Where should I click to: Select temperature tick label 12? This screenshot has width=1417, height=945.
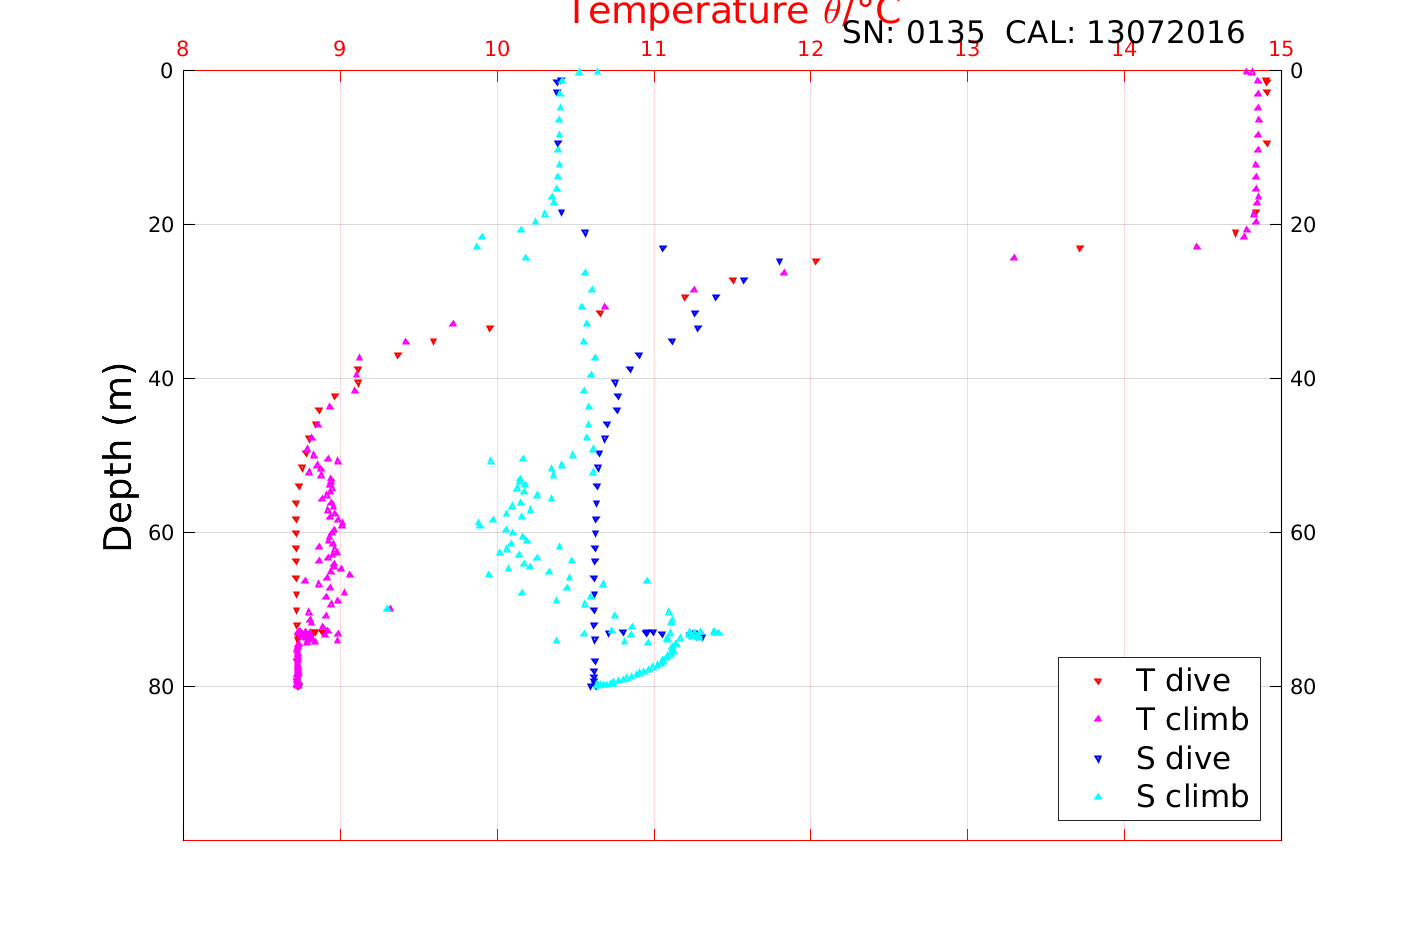(x=810, y=49)
